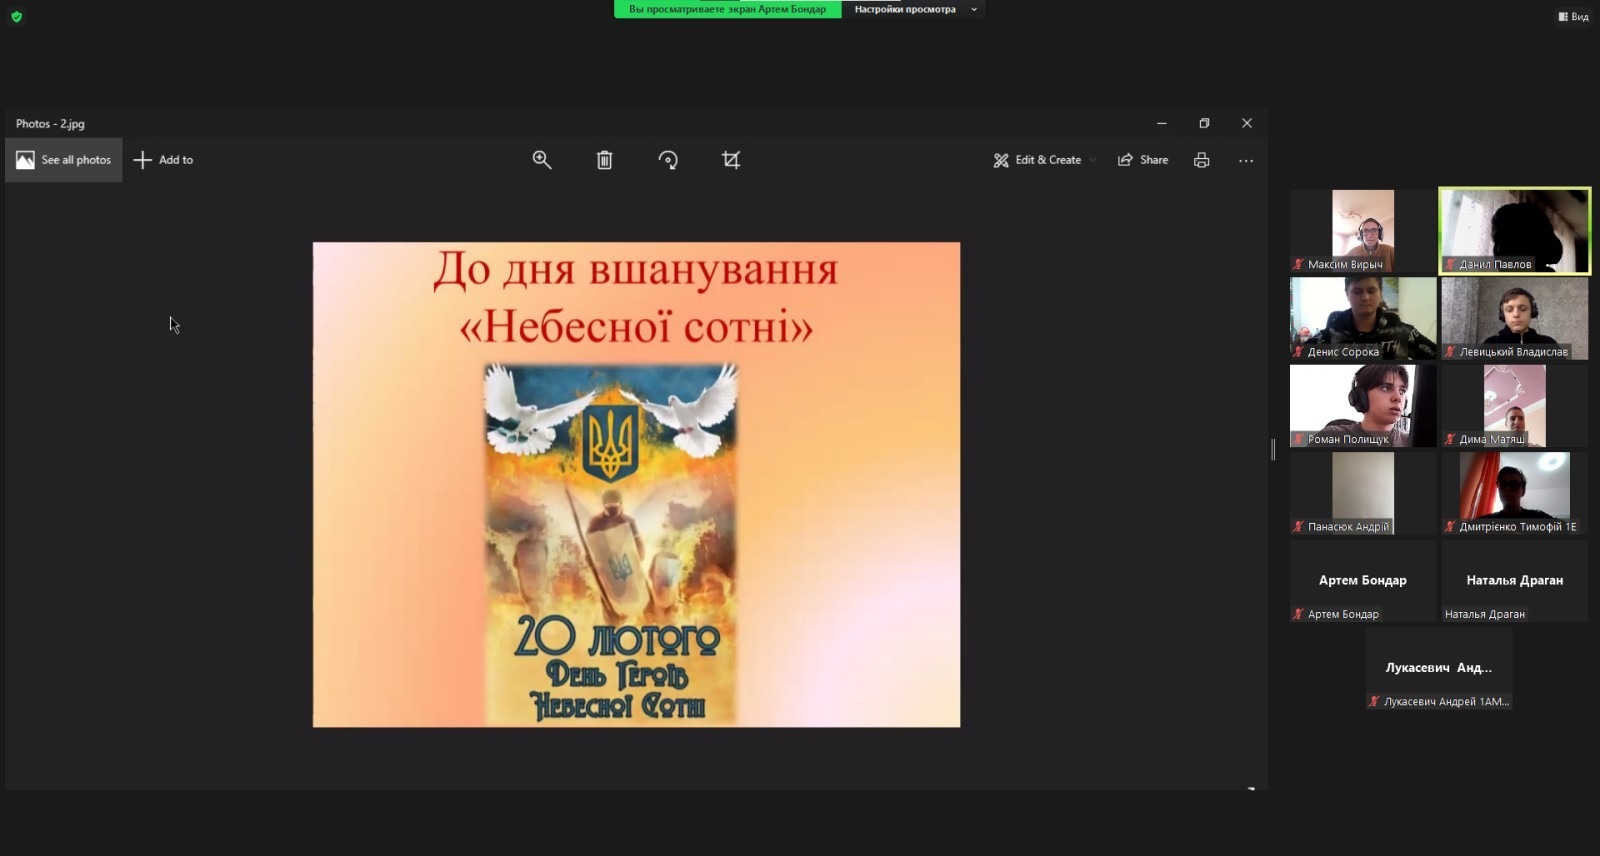
Task: Select the Crop tool icon
Action: (731, 160)
